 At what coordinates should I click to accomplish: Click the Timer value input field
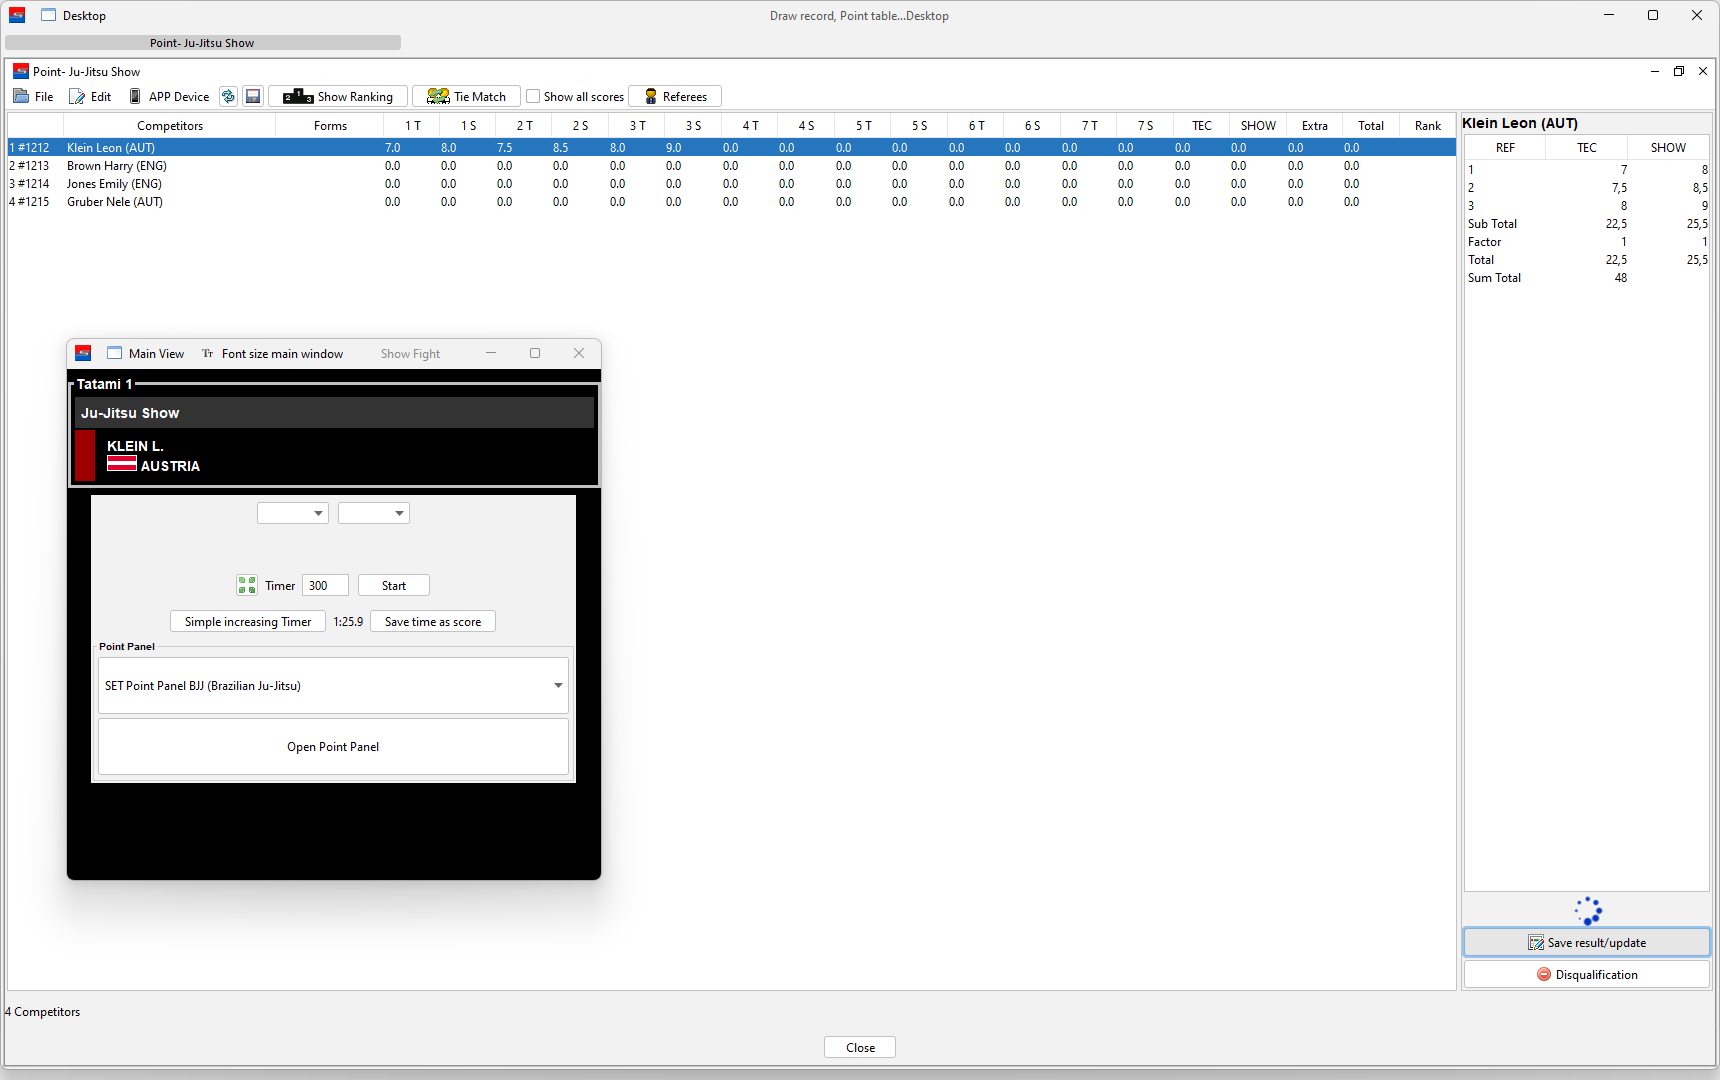(x=325, y=586)
